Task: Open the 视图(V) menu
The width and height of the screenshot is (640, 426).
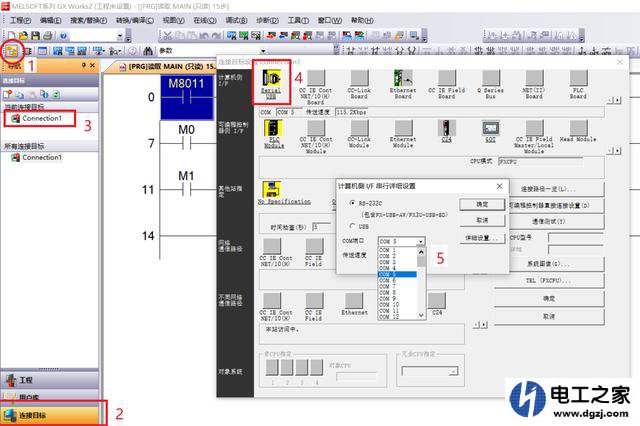Action: point(173,20)
